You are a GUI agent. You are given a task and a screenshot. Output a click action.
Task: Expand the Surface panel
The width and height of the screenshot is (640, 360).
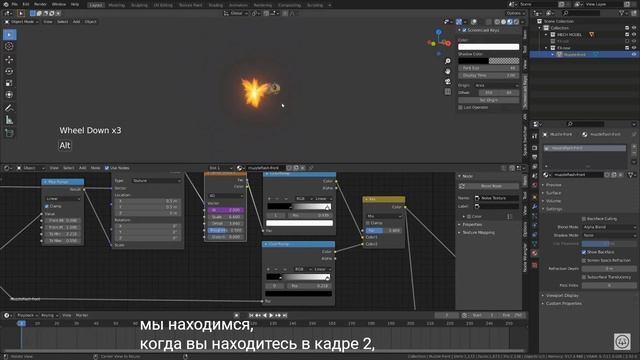[x=553, y=193]
